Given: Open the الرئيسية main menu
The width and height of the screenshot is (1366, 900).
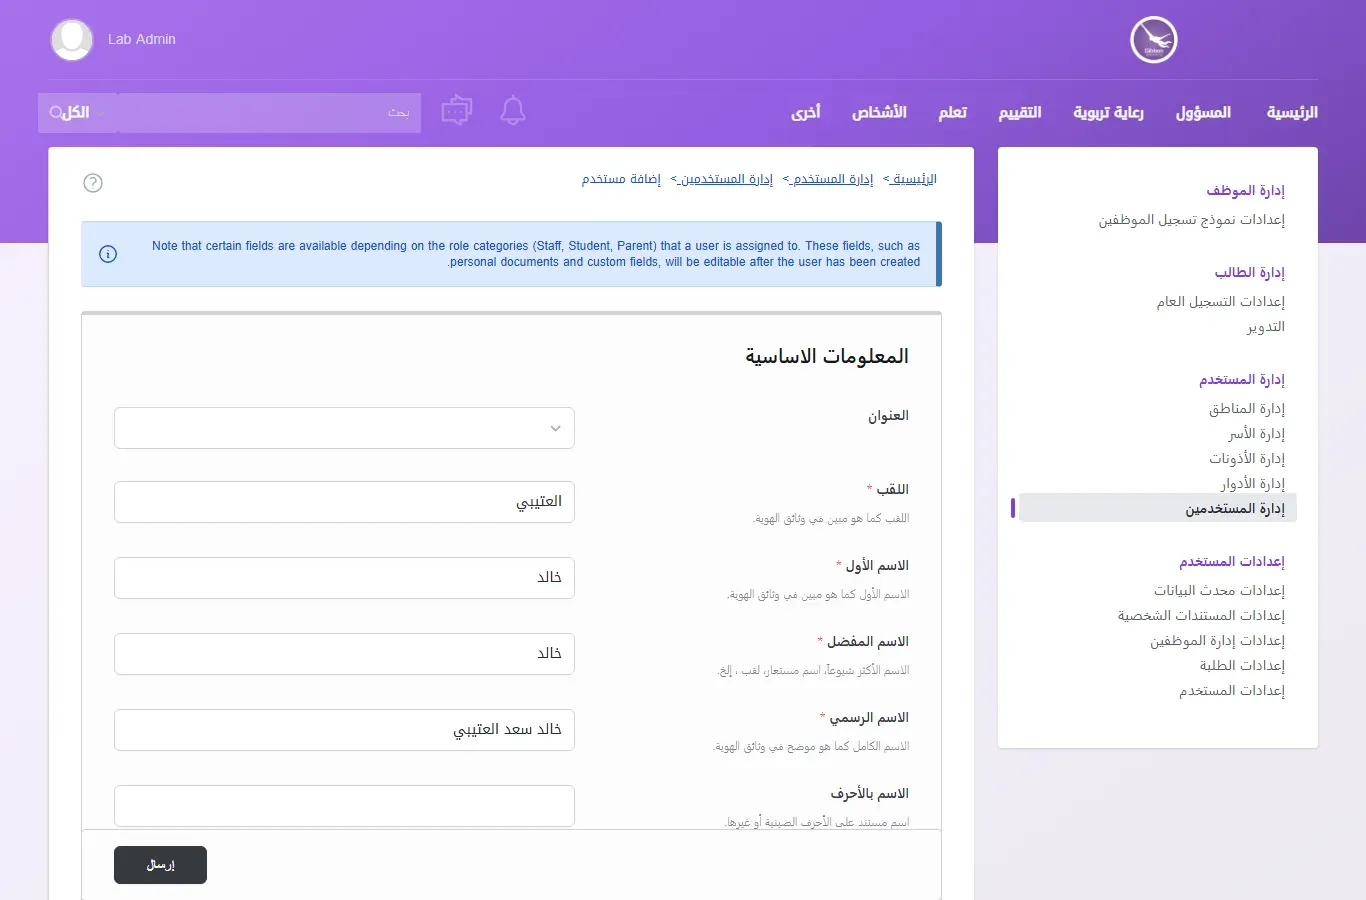Looking at the screenshot, I should coord(1292,112).
